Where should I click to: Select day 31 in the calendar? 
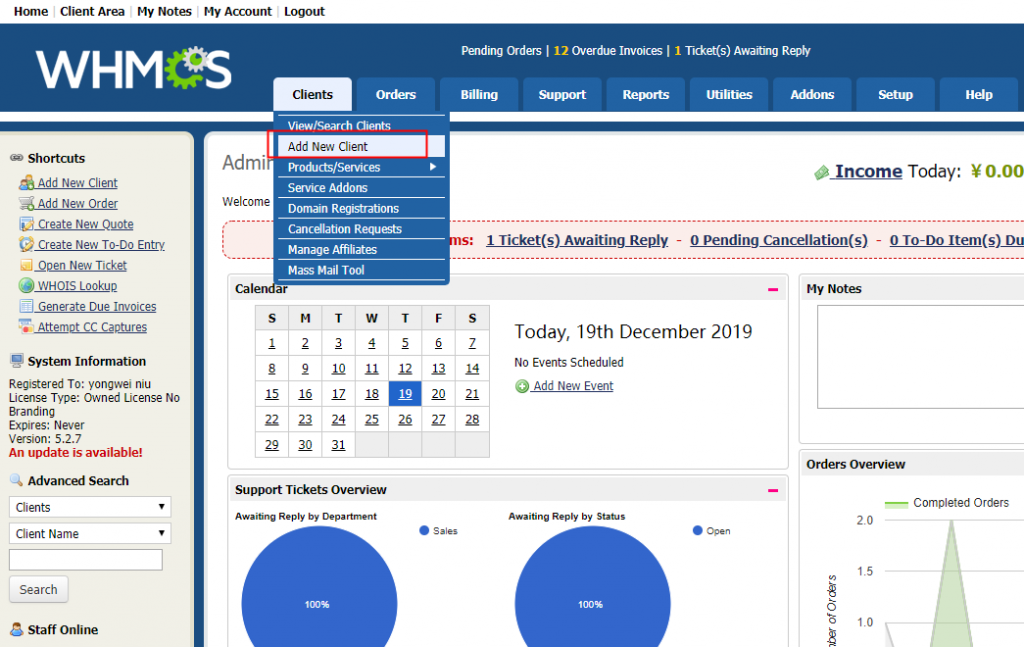pos(338,445)
